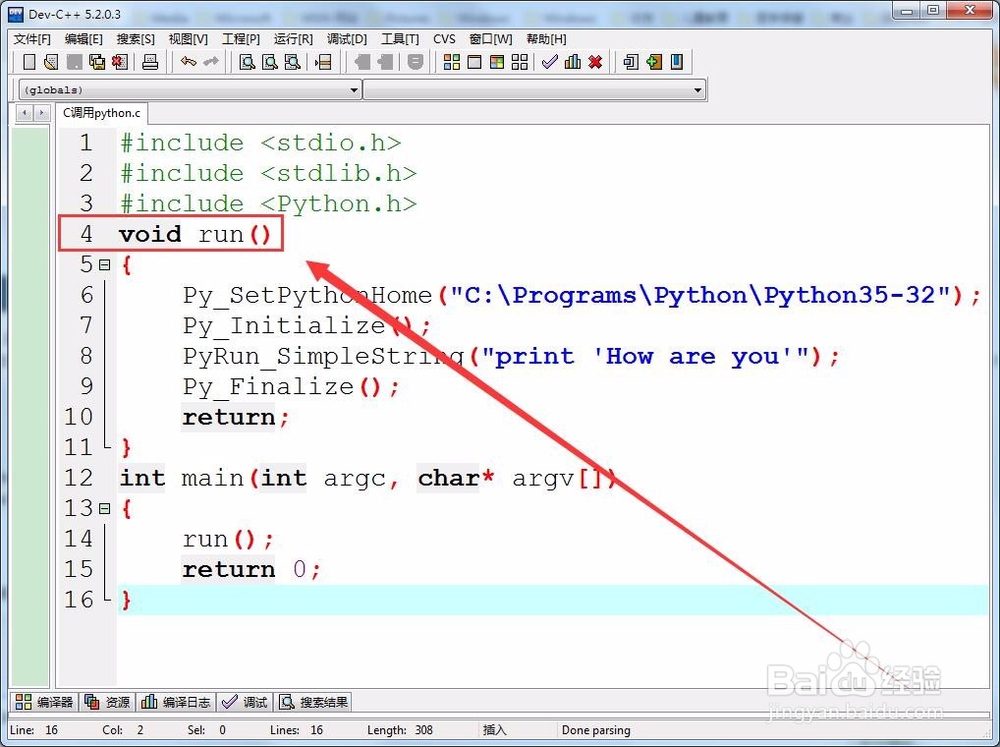This screenshot has height=747, width=1000.
Task: Click the red X stop-execution icon
Action: coord(595,62)
